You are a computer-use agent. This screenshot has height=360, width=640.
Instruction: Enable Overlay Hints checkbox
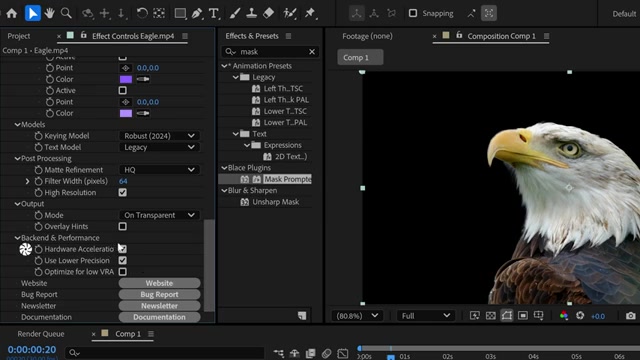(122, 226)
